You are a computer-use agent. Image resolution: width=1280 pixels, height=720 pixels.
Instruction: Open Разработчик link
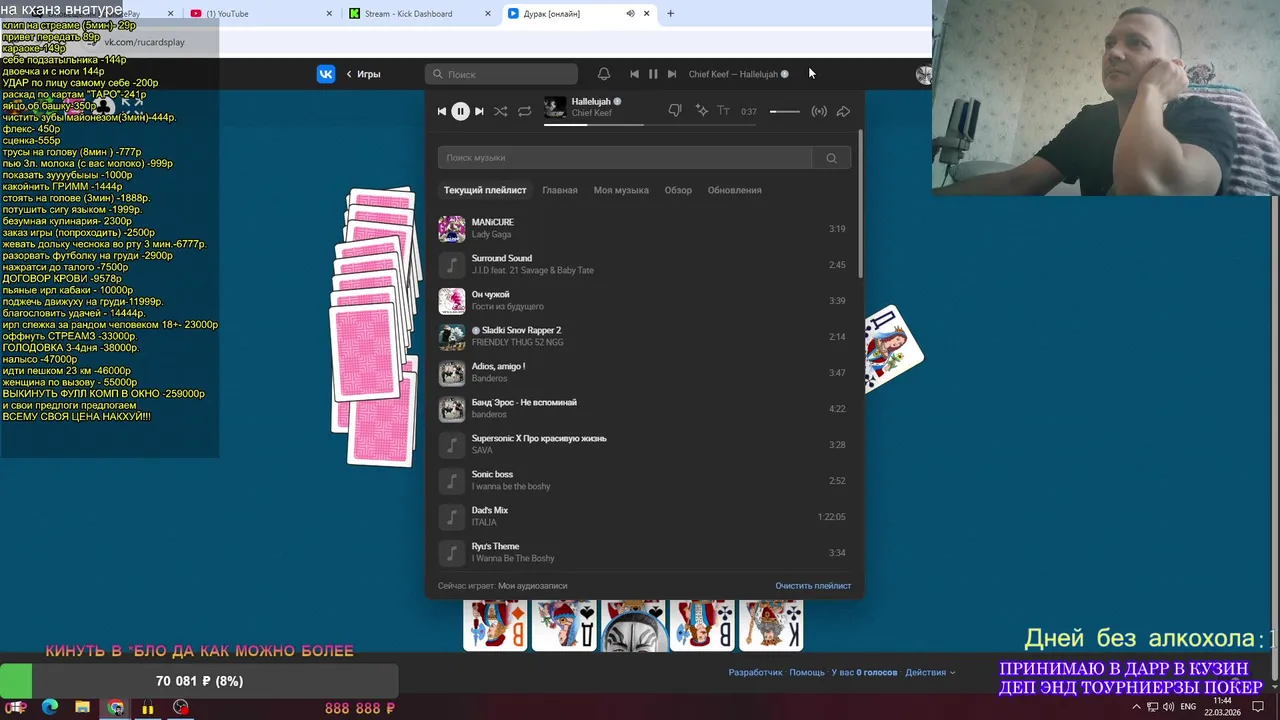(755, 673)
